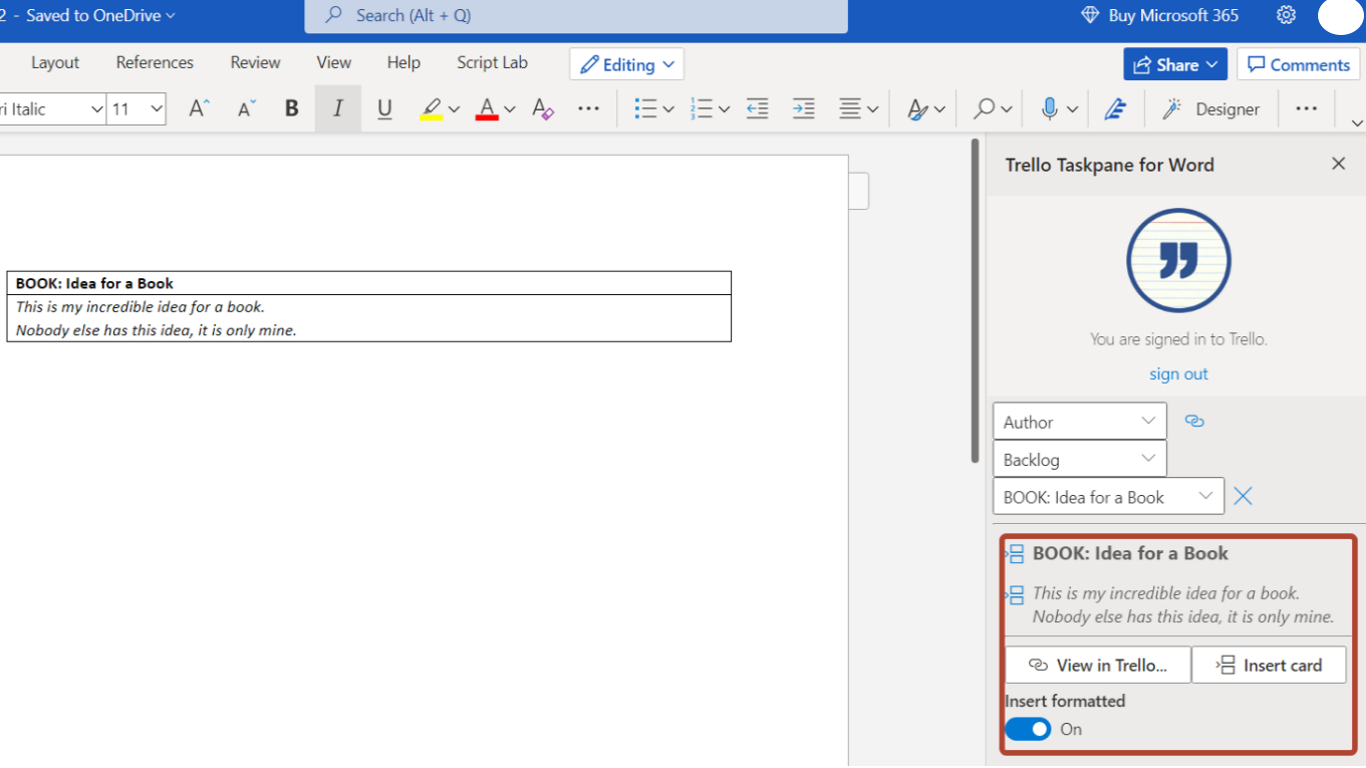Click the Share button
The image size is (1366, 768).
1175,64
